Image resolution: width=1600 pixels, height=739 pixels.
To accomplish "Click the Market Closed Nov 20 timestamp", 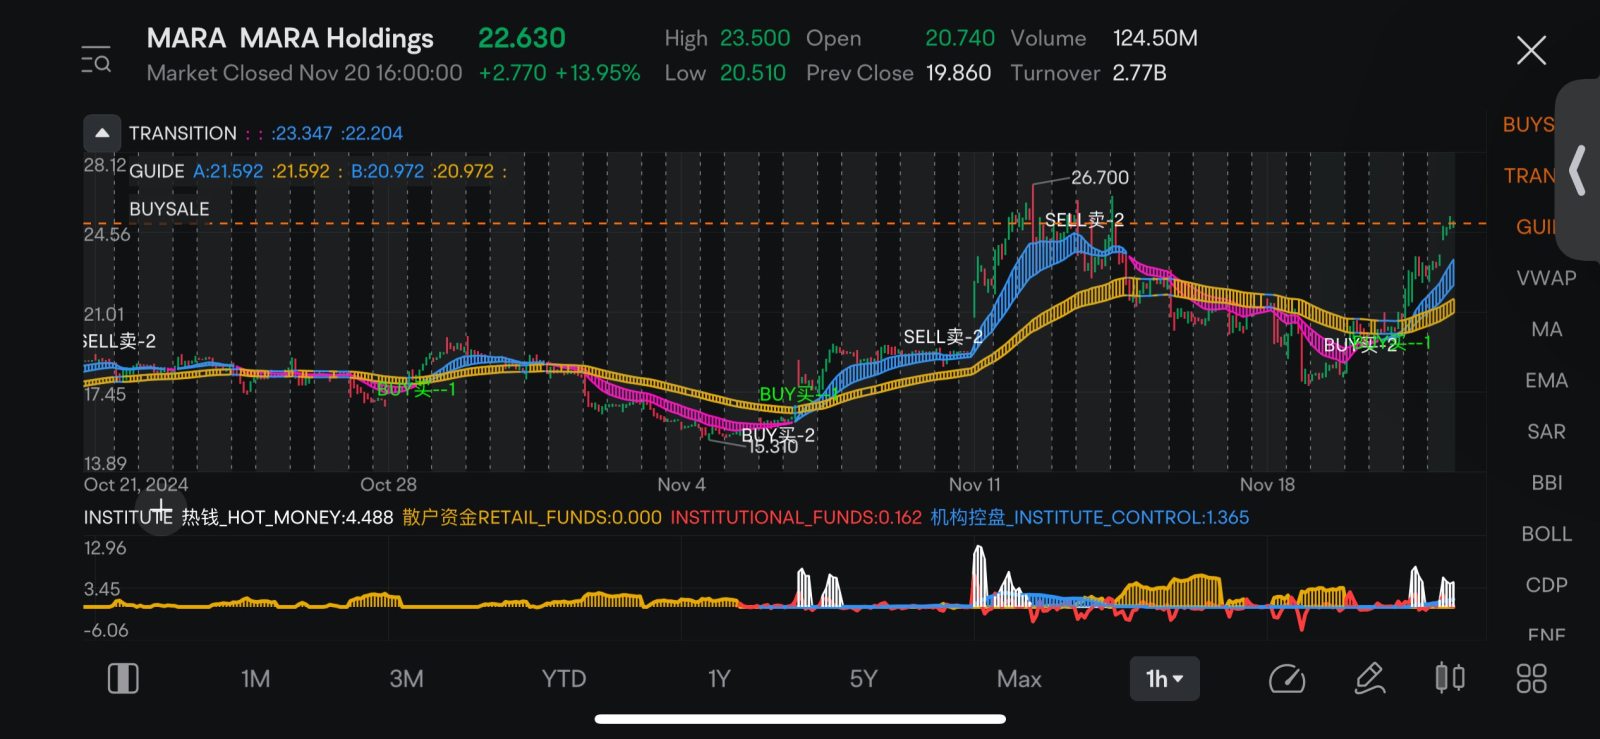I will point(304,73).
